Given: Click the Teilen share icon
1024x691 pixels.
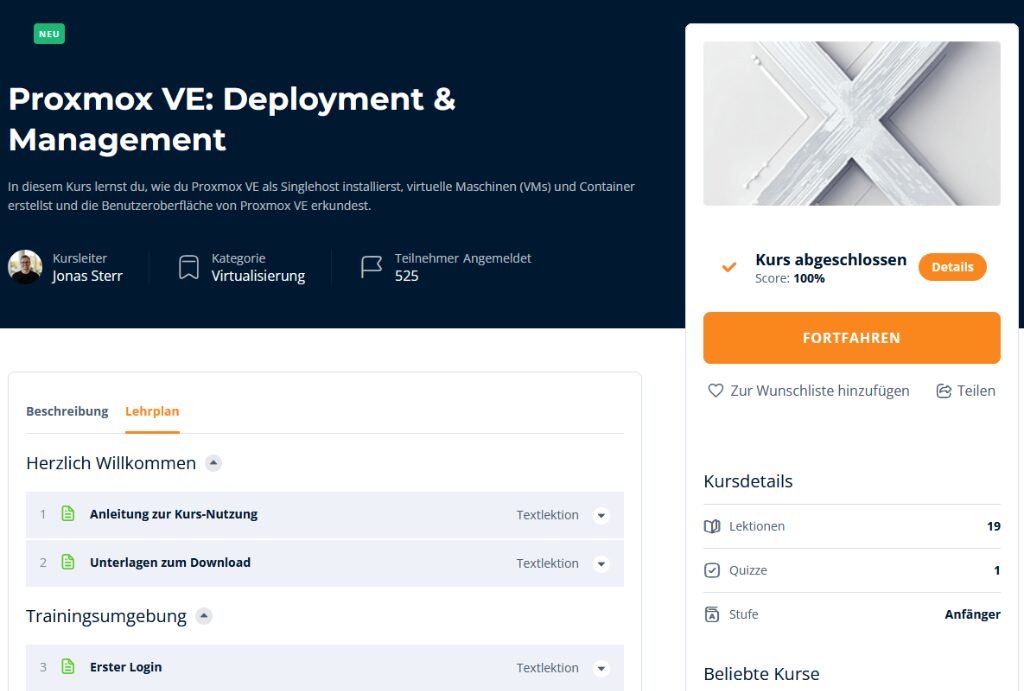Looking at the screenshot, I should pos(944,391).
